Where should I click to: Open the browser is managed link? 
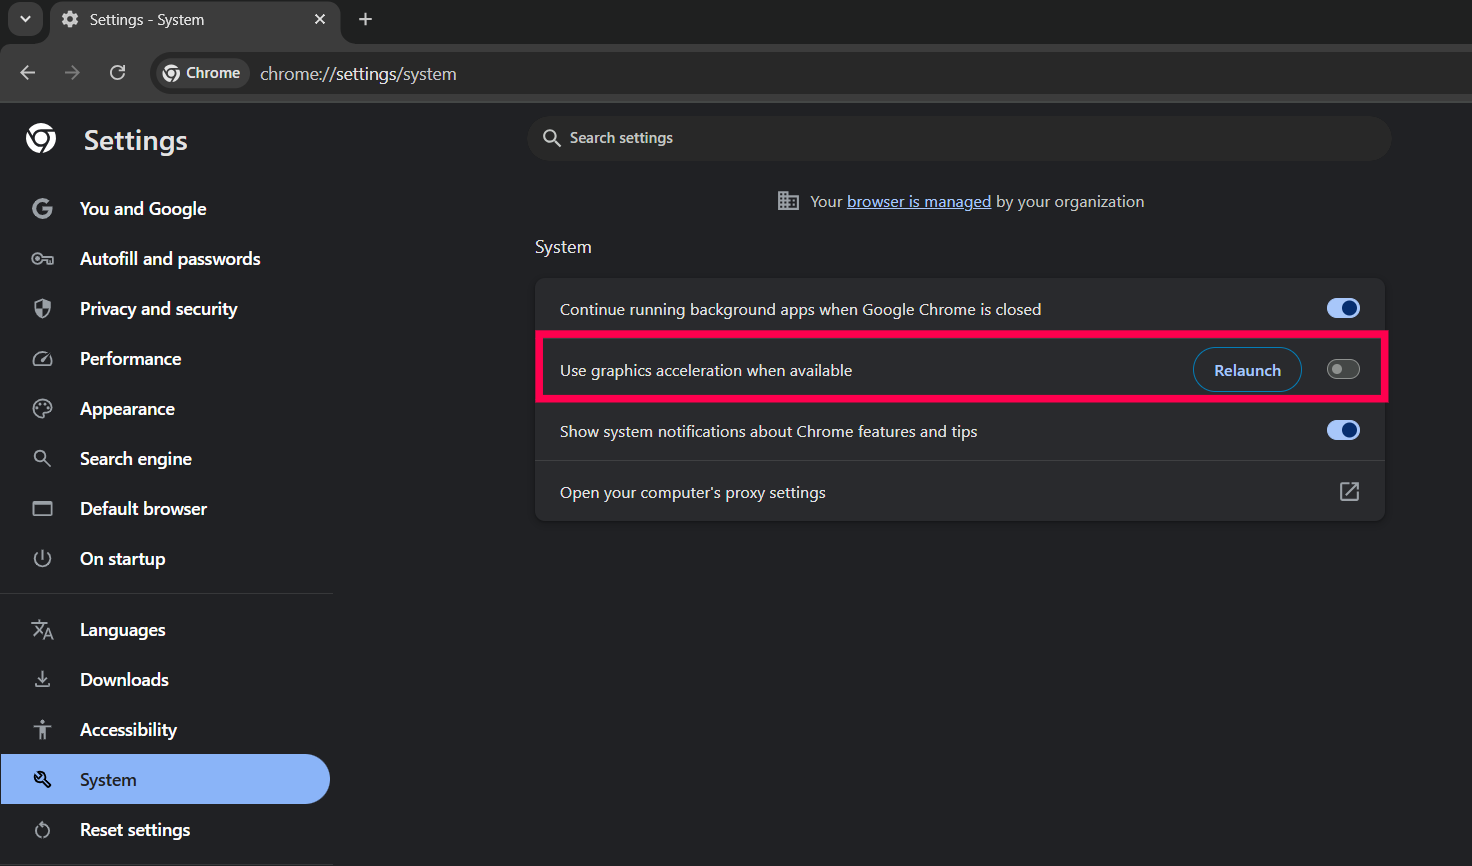(919, 202)
